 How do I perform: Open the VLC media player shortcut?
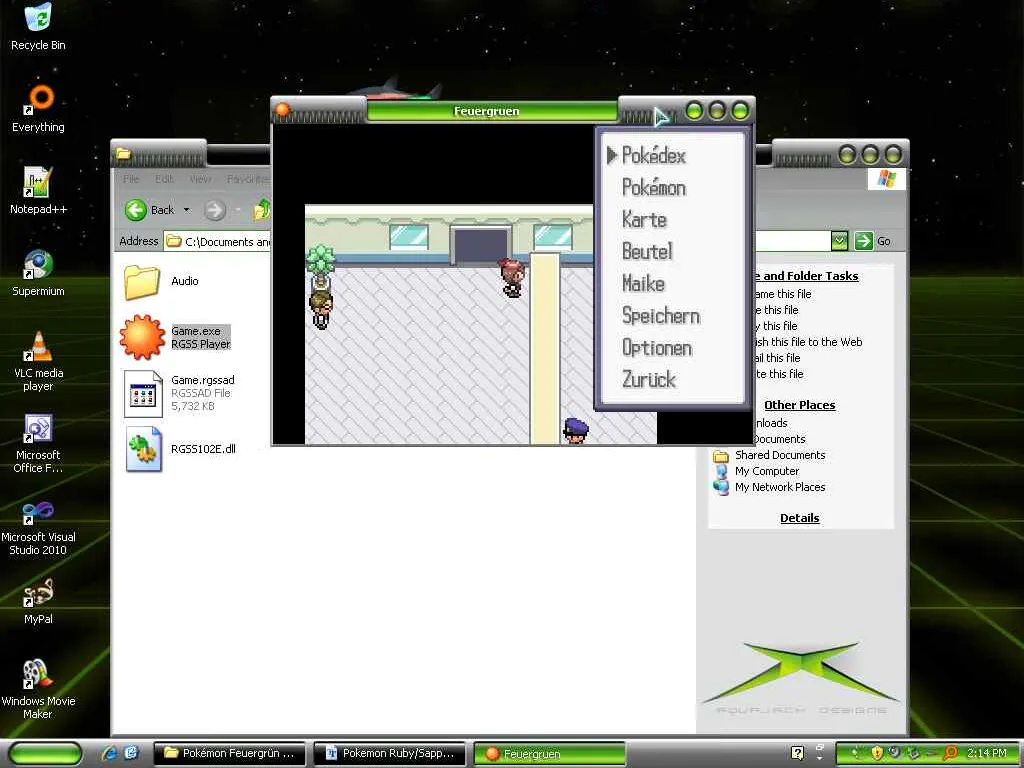pos(38,361)
